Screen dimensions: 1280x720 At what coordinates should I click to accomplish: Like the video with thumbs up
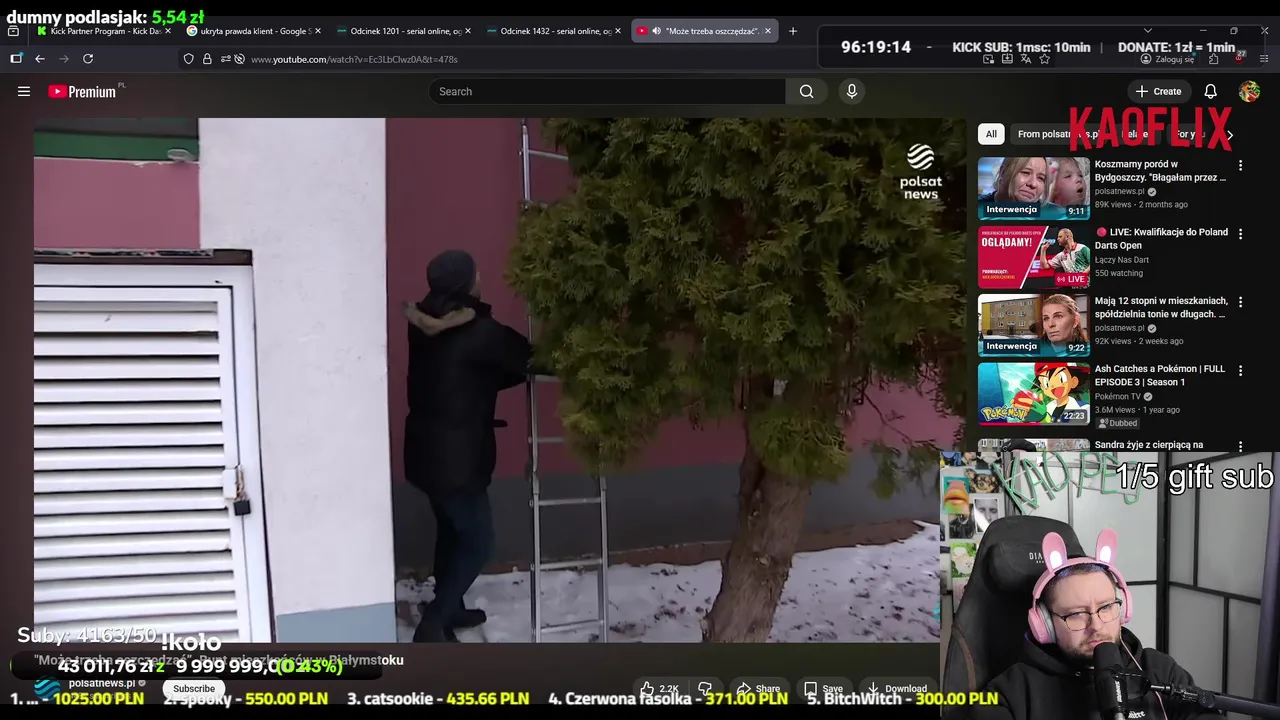(659, 688)
